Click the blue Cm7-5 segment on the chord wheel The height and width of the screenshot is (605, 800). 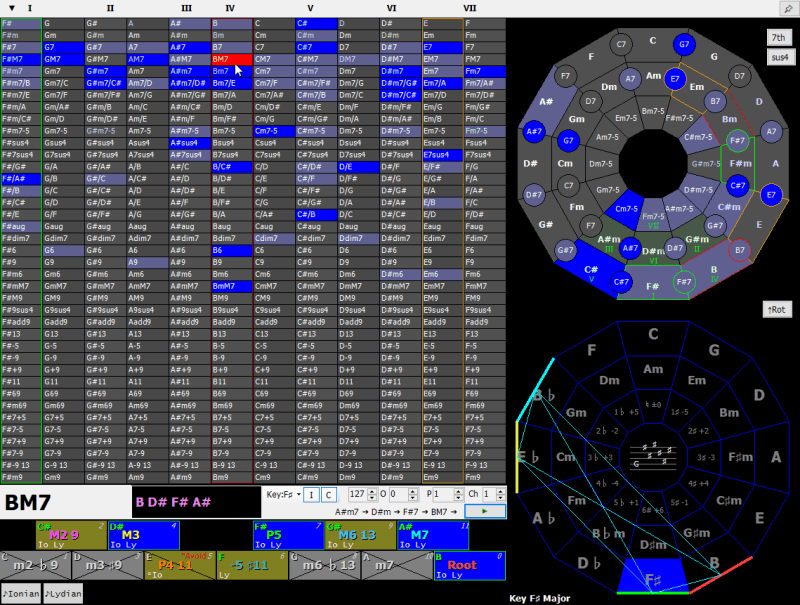[x=625, y=209]
